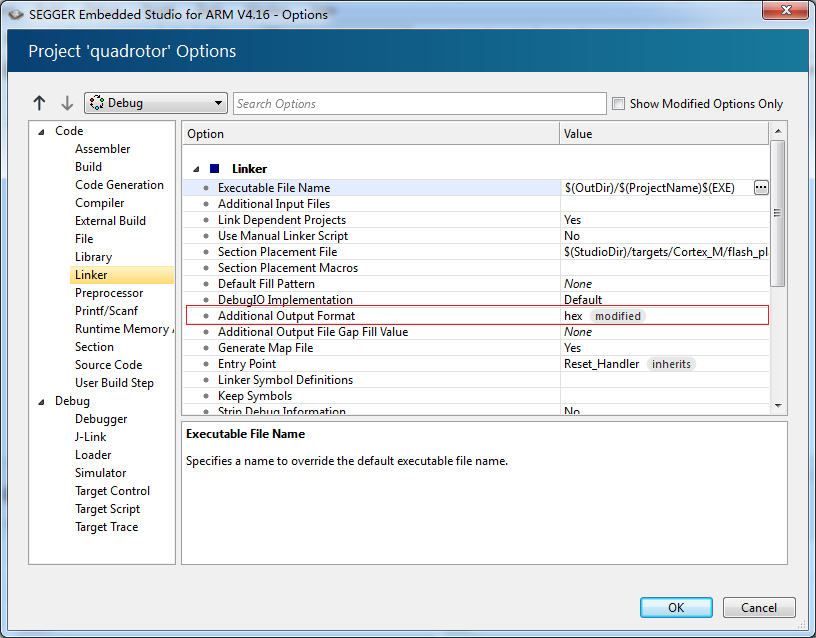Select Section Placement File option
Screen dimensions: 816x638
[476, 252]
